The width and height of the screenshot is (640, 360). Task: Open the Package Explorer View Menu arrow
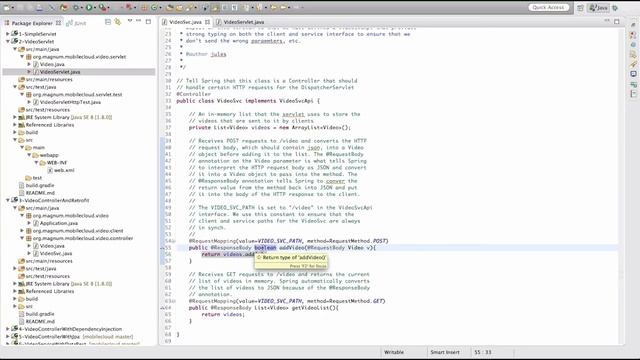(x=130, y=20)
